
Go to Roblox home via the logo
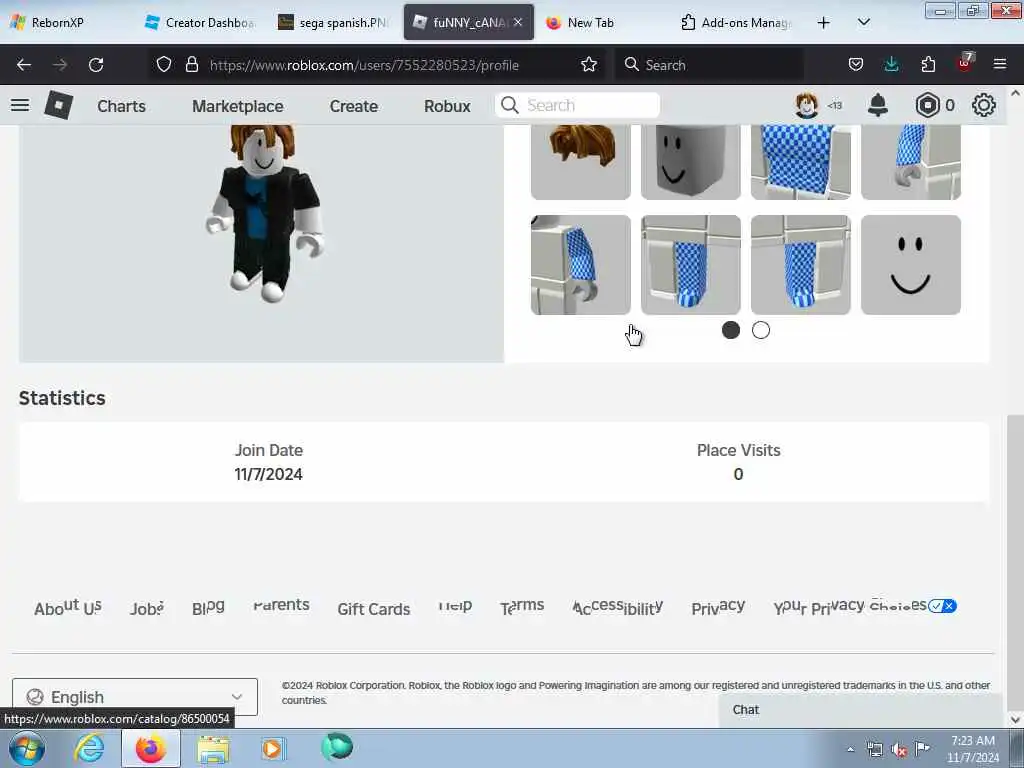pos(58,105)
